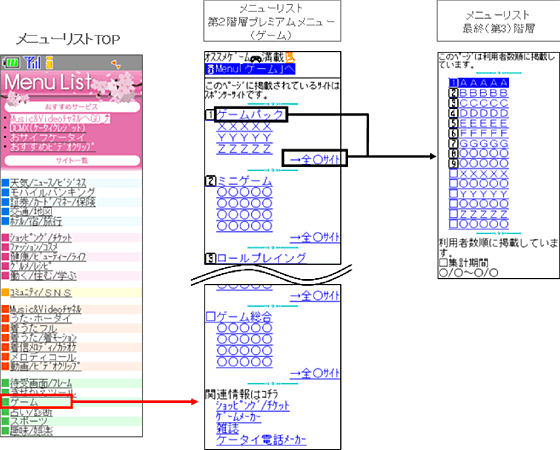The height and width of the screenshot is (450, 560).
Task: Select 証券/カード/マネー/保険 category
Action: point(52,202)
